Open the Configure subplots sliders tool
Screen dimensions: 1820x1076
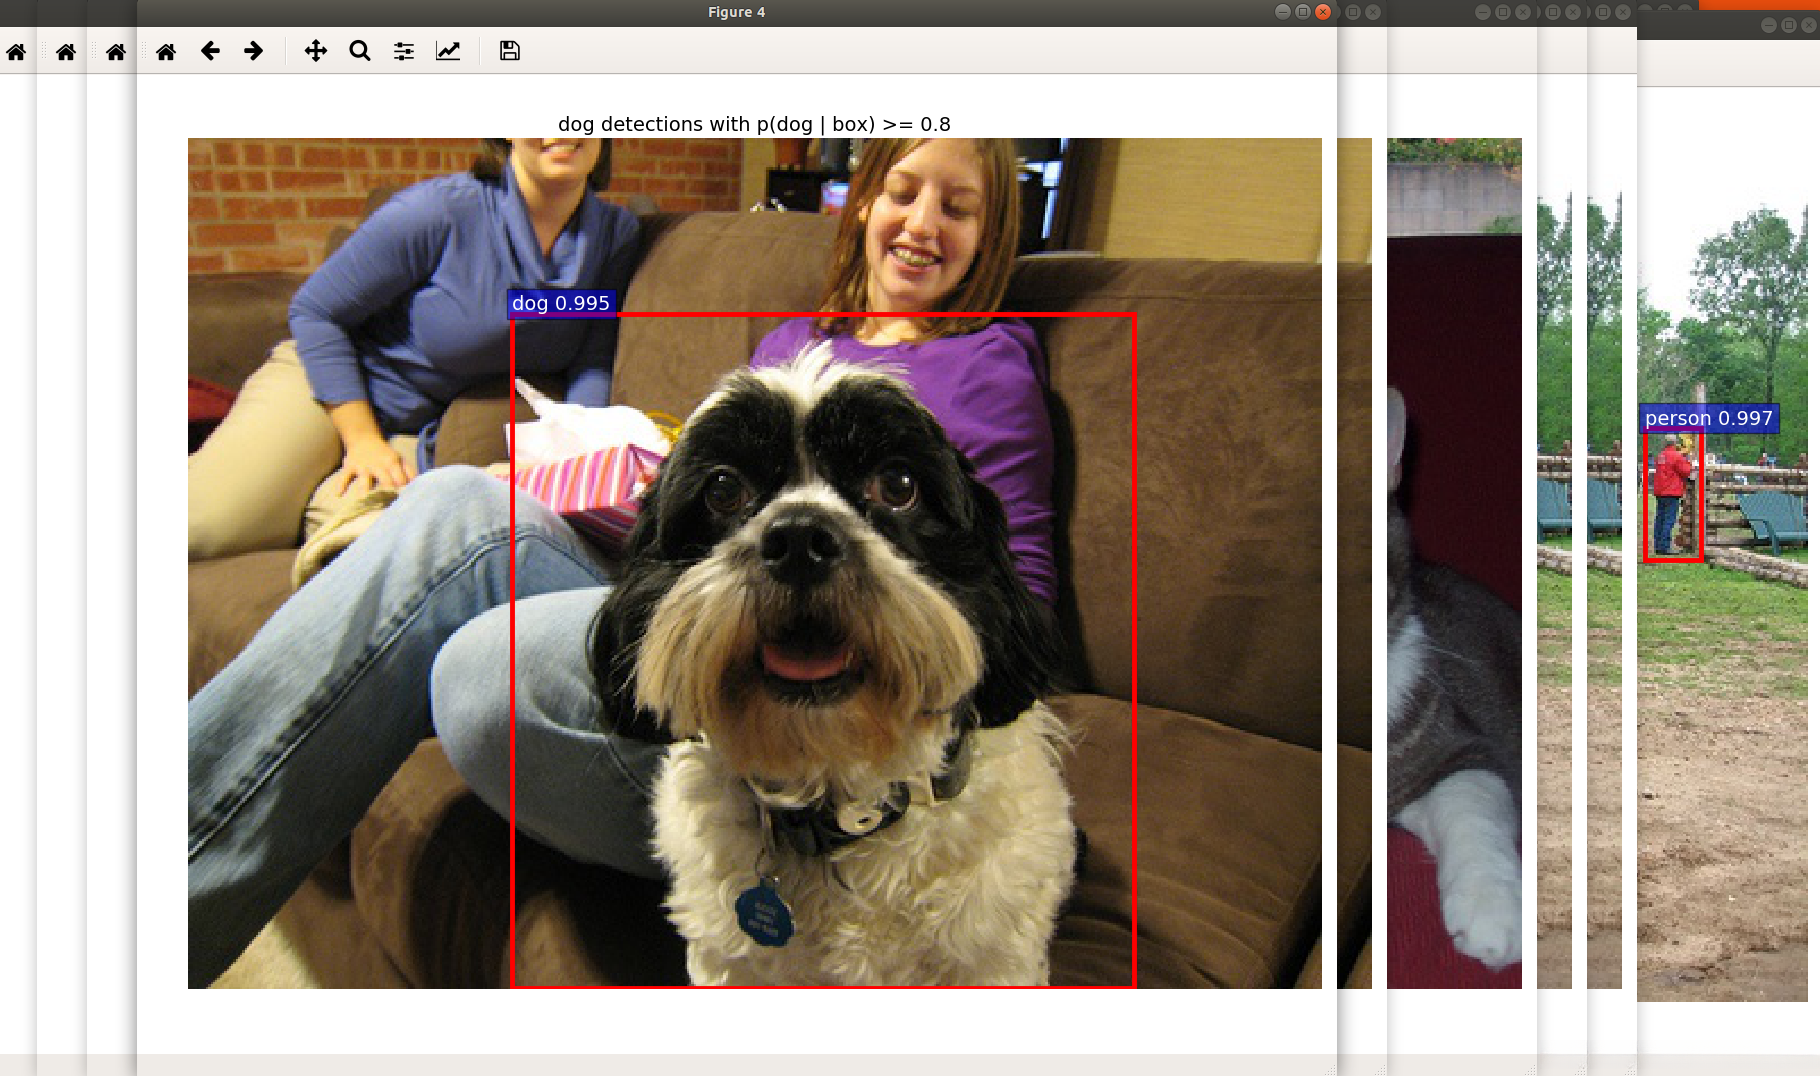404,51
